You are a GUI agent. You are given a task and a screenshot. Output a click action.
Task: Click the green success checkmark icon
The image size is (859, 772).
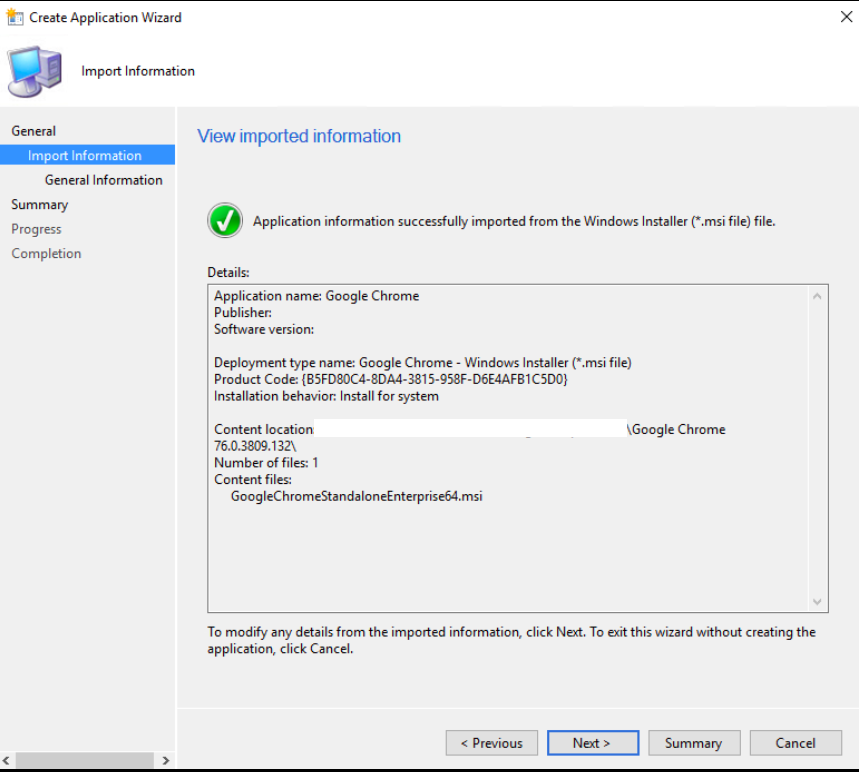point(225,220)
